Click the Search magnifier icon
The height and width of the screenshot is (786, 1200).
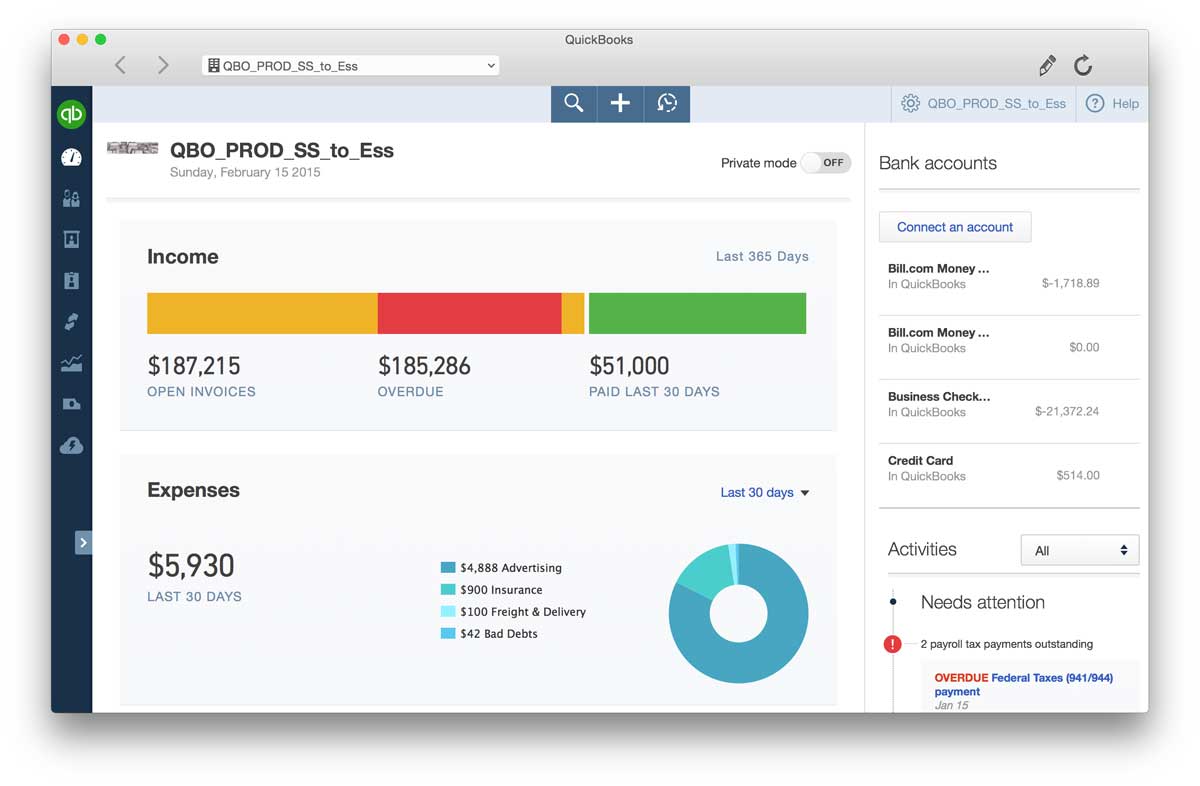[574, 103]
